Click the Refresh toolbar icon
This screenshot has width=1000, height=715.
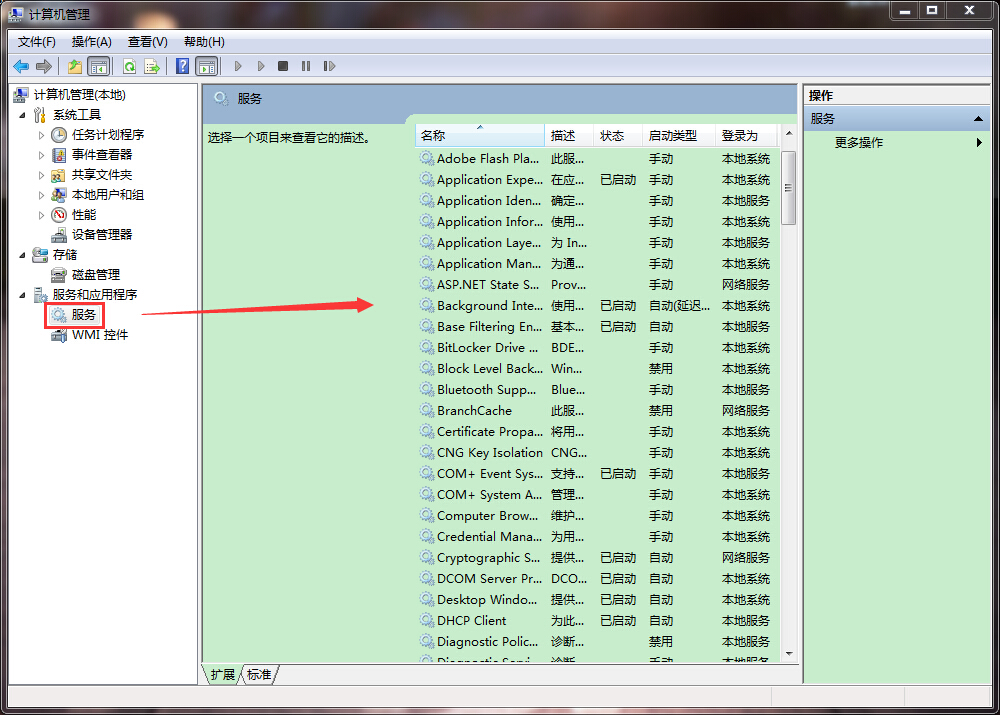129,67
